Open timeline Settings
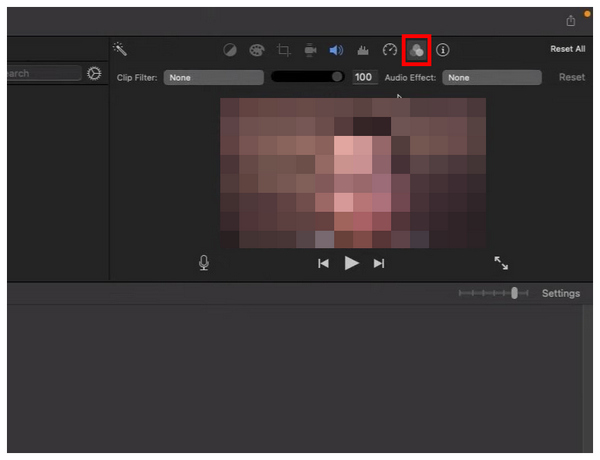 pos(561,294)
